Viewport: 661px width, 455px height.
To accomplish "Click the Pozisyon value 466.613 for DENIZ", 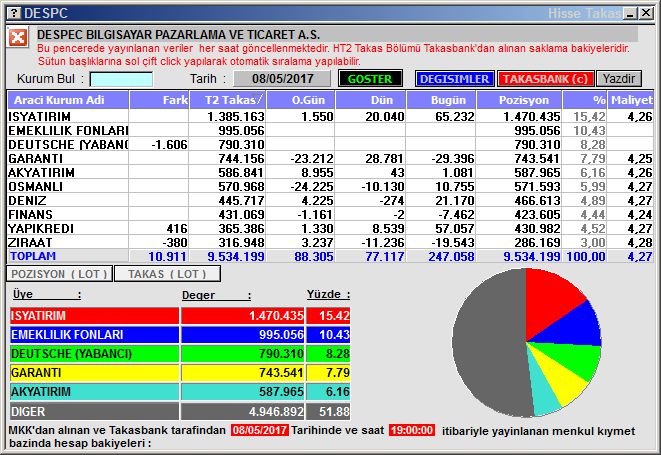I will (537, 200).
